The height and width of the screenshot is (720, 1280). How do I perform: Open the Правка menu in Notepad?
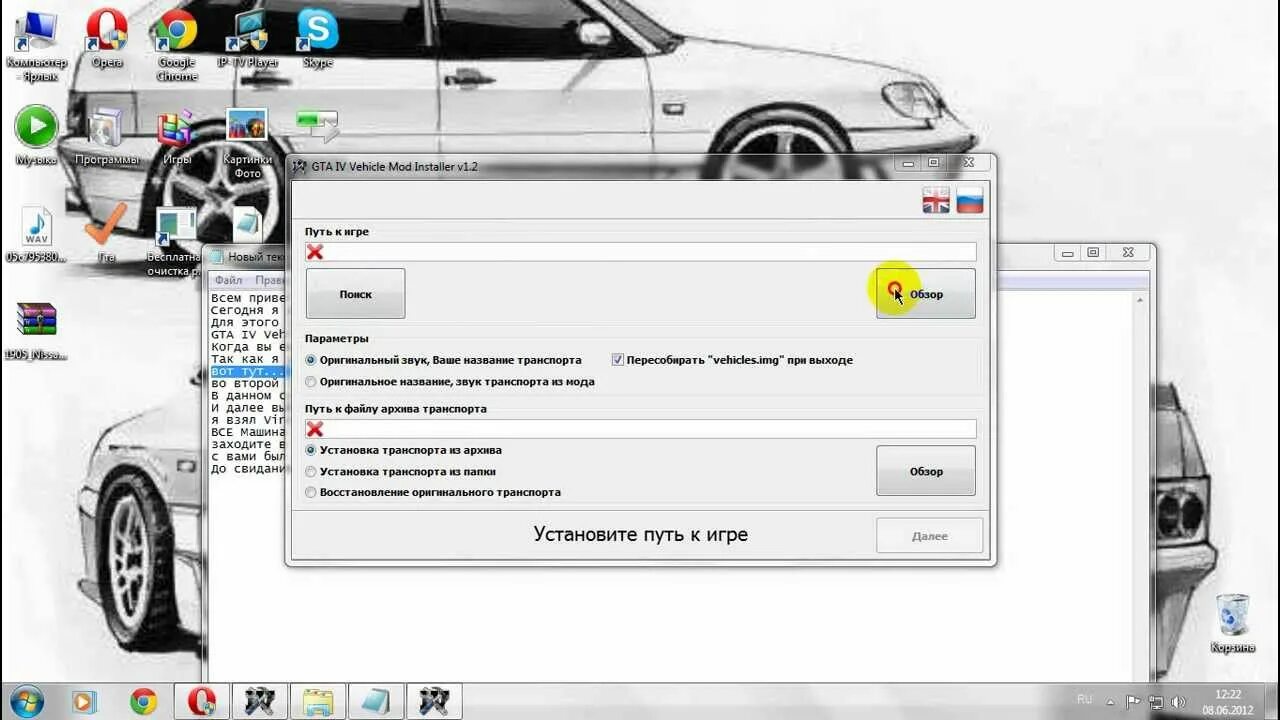click(270, 281)
